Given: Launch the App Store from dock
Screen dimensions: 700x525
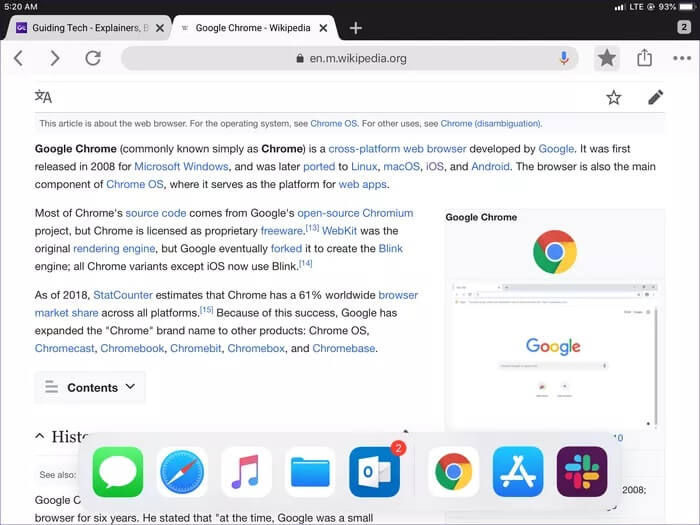Looking at the screenshot, I should click(518, 472).
